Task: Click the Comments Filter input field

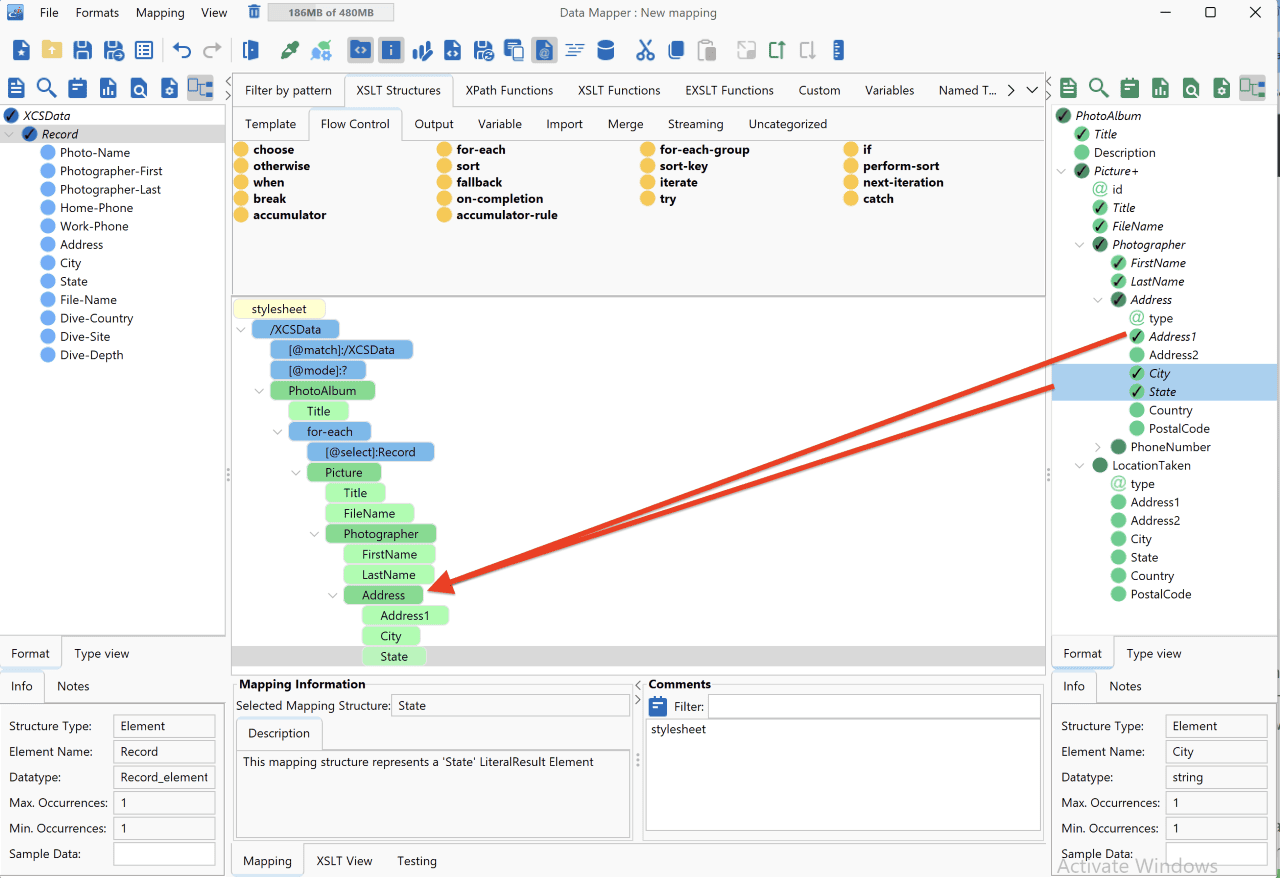Action: 873,707
